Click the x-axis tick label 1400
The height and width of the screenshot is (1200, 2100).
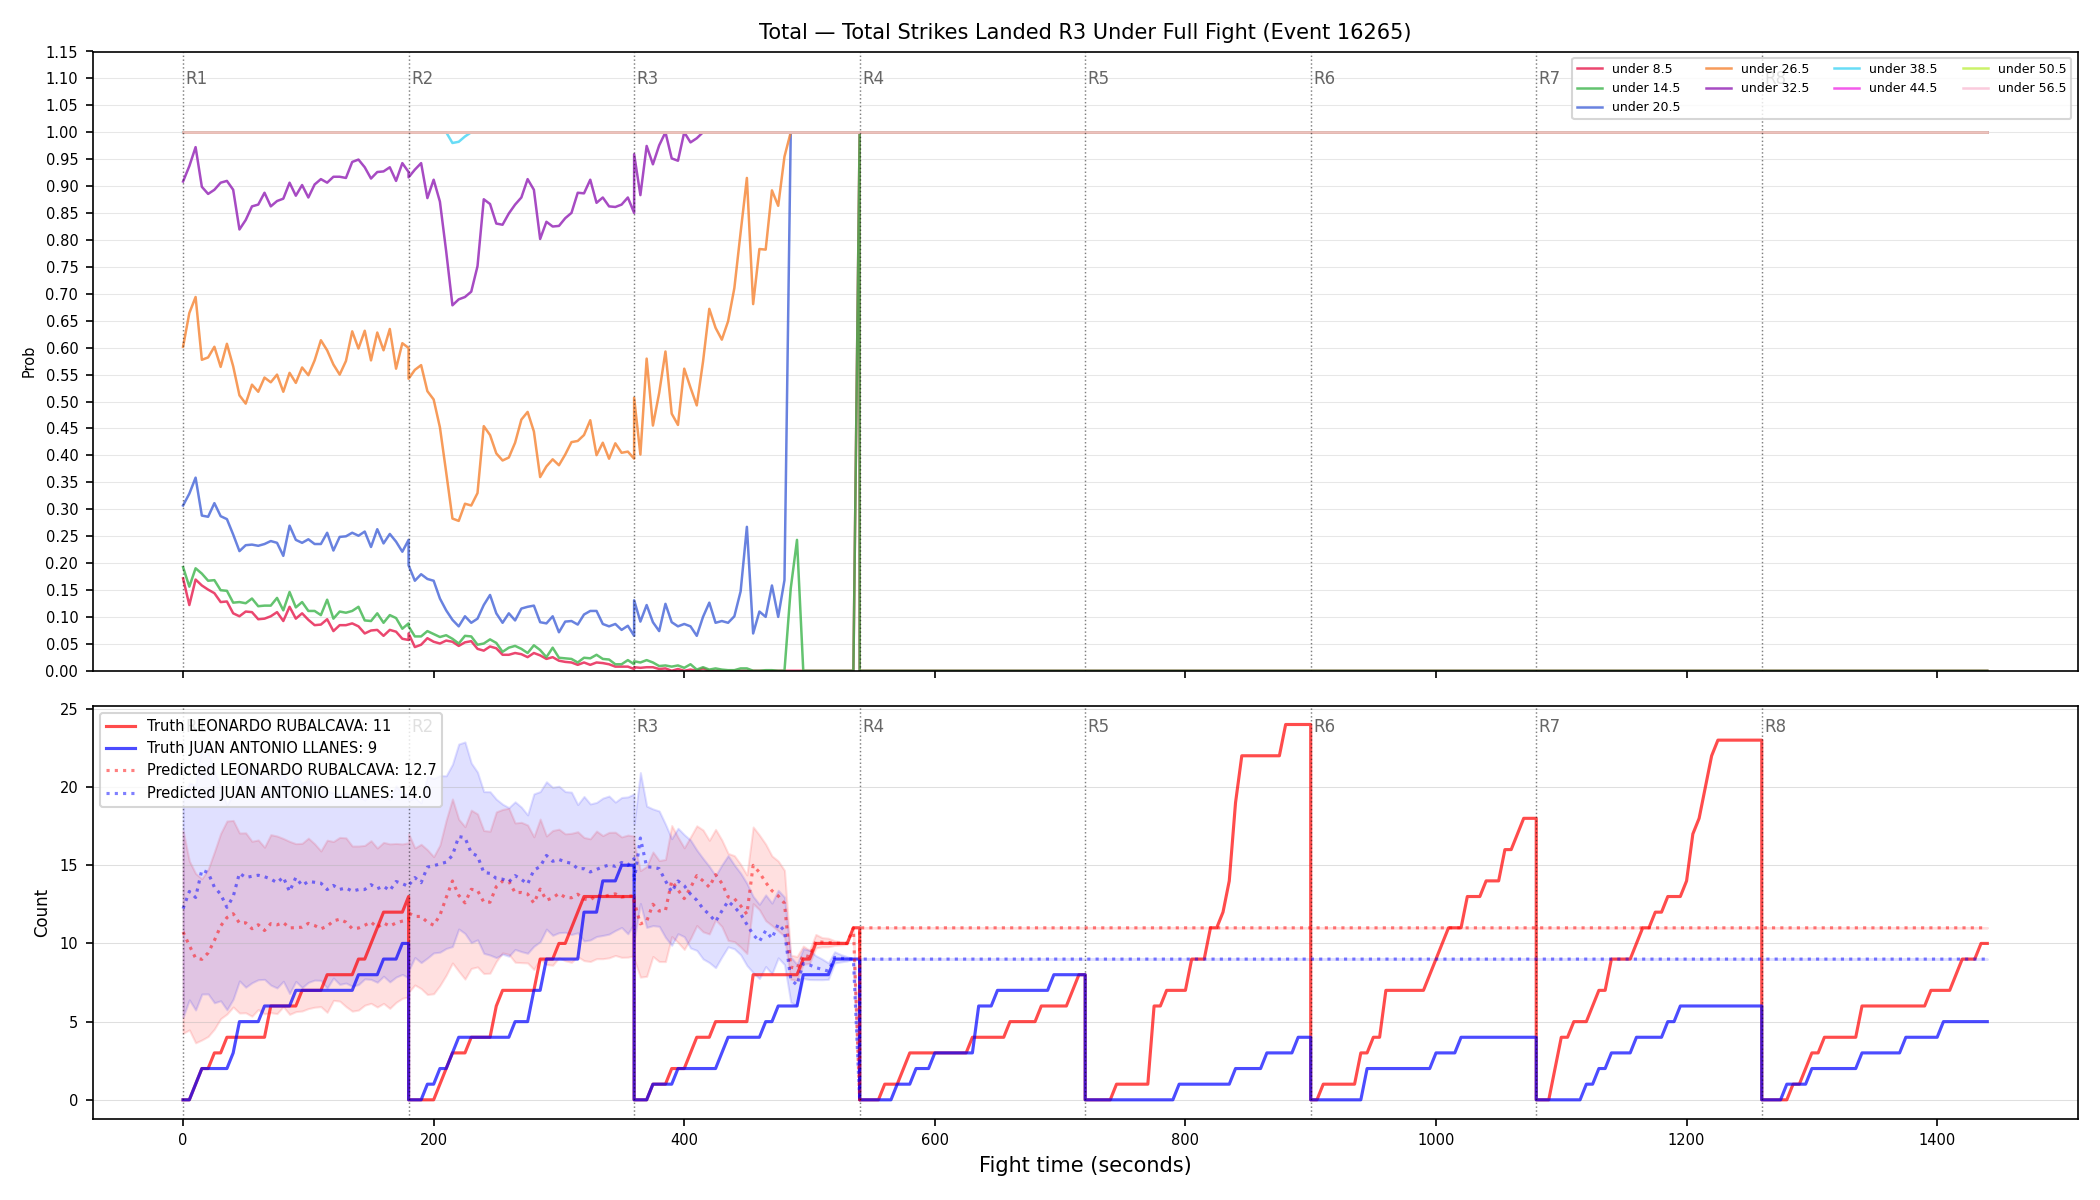(1937, 1138)
